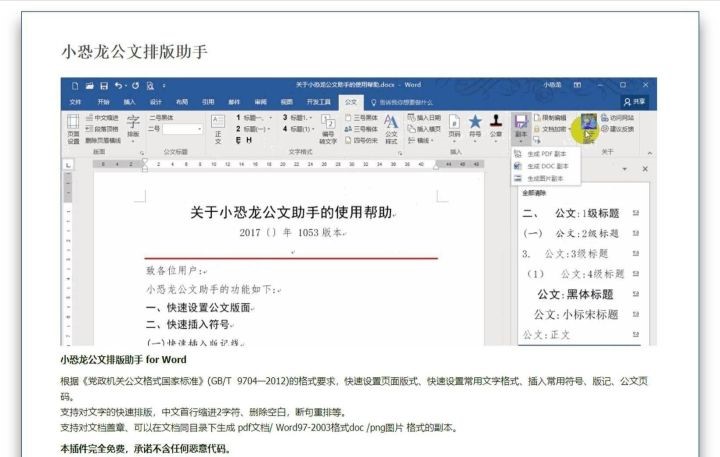This screenshot has height=457, width=720.
Task: Click the Print preview icon in quick access toolbar
Action: click(x=150, y=86)
